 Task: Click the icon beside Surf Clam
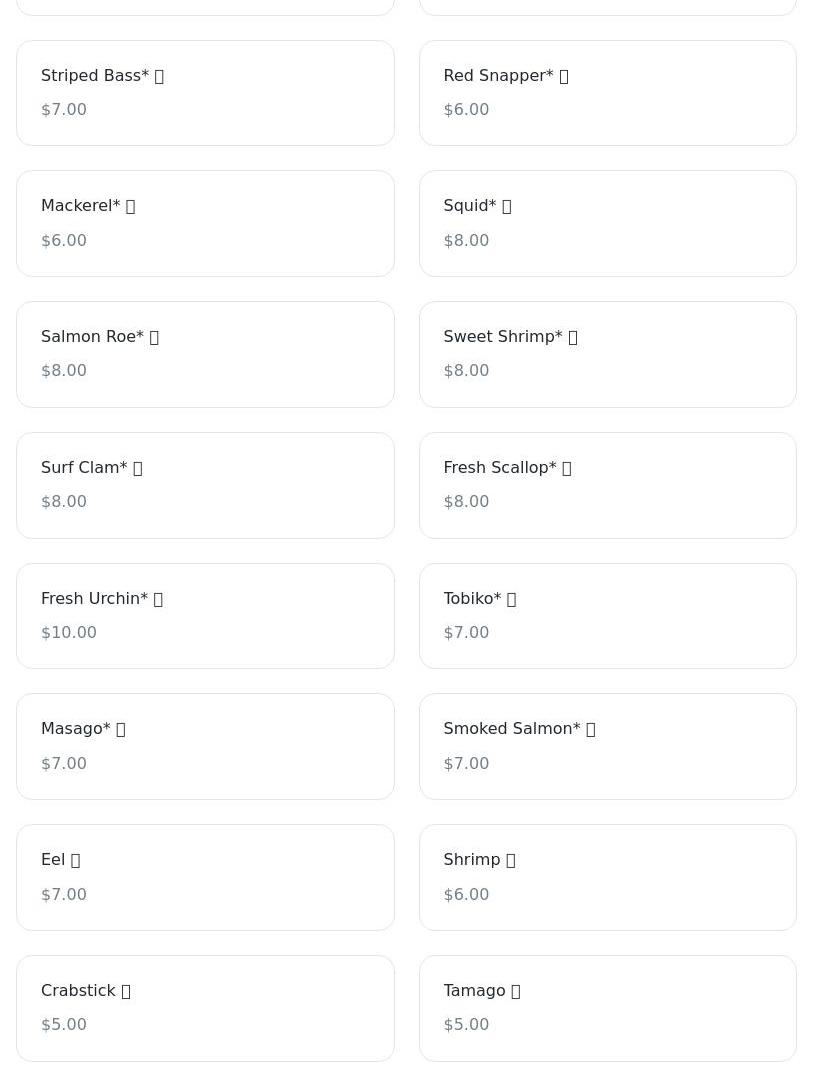click(x=138, y=468)
